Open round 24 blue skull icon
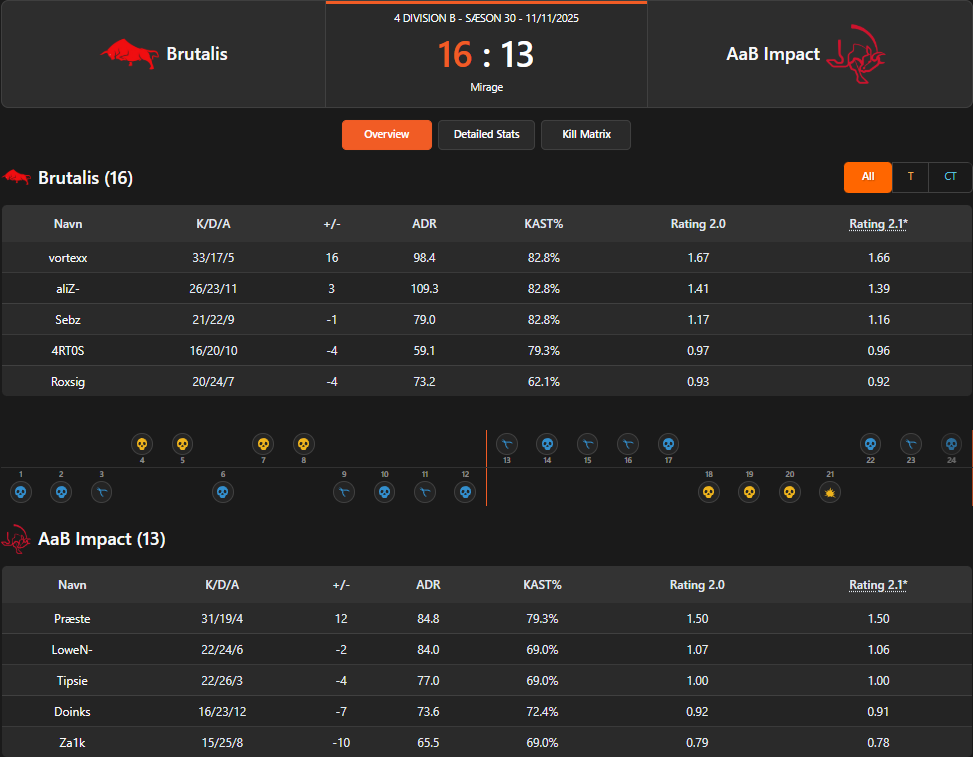 951,444
